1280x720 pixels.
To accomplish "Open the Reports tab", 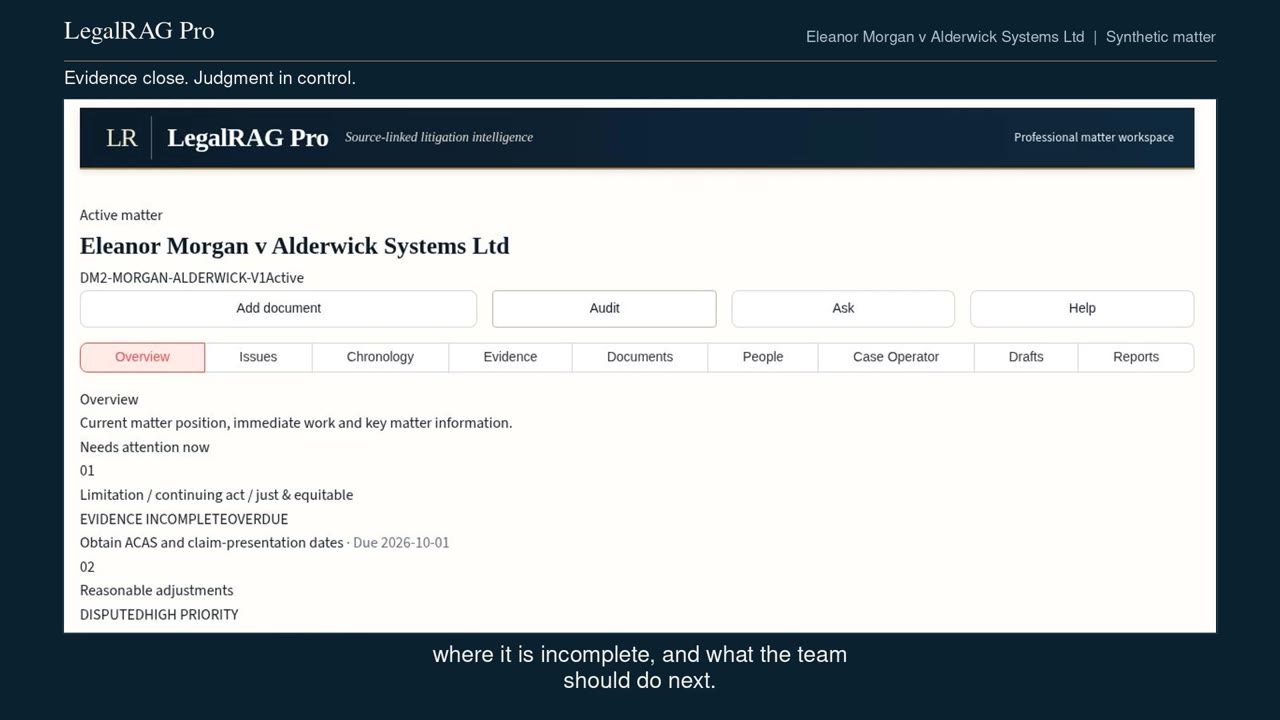I will [x=1136, y=357].
